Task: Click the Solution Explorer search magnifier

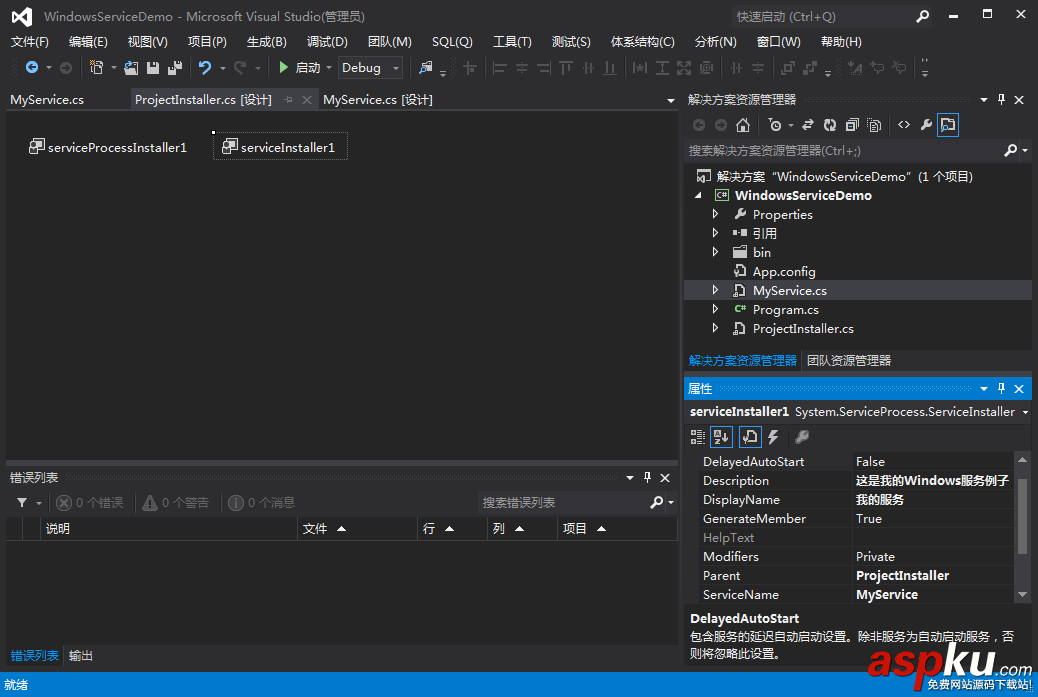Action: [1010, 150]
